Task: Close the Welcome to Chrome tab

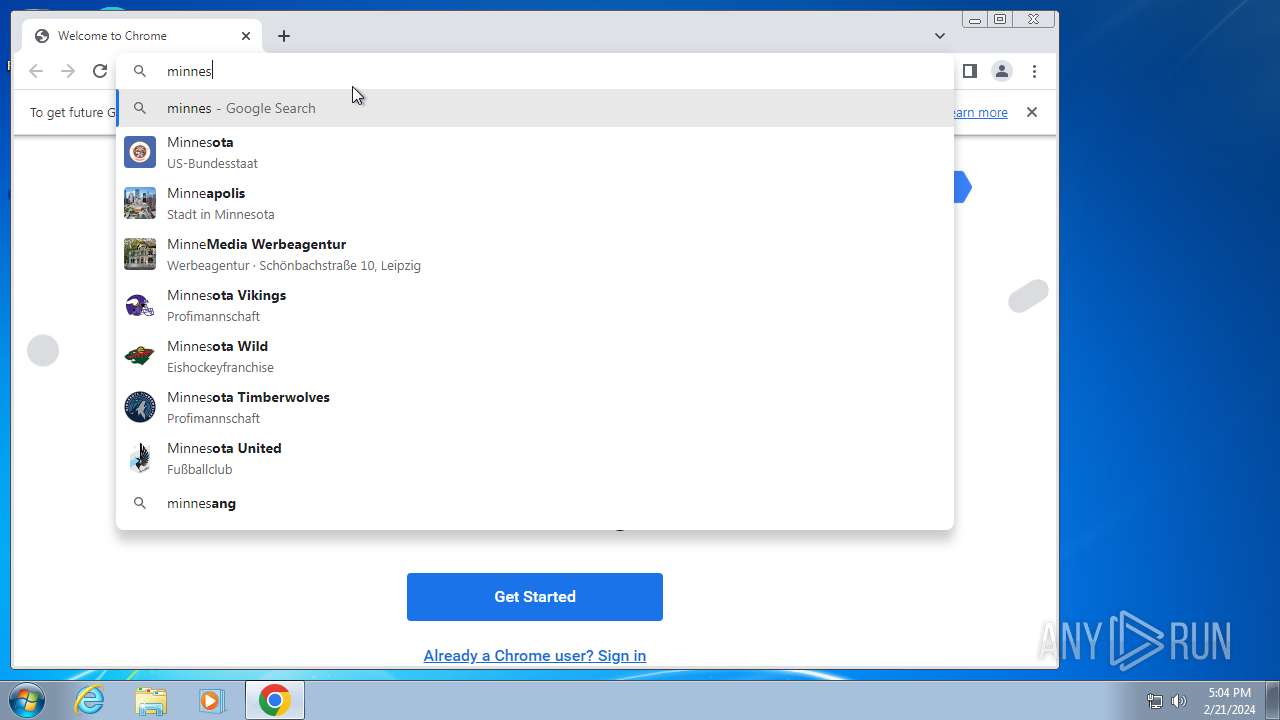Action: coord(246,36)
